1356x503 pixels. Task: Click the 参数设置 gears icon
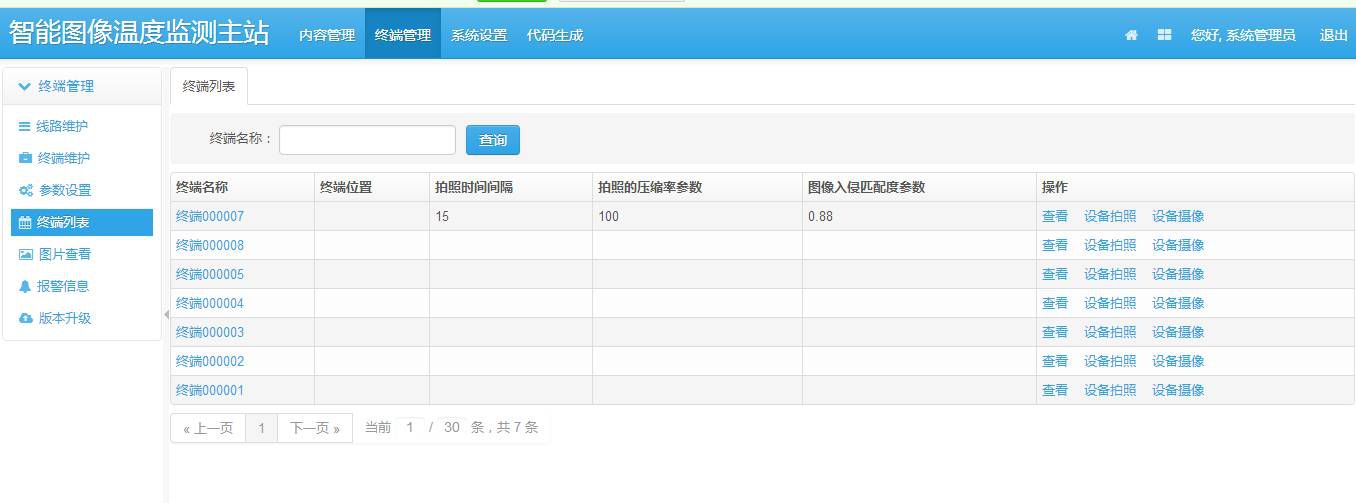pos(26,191)
